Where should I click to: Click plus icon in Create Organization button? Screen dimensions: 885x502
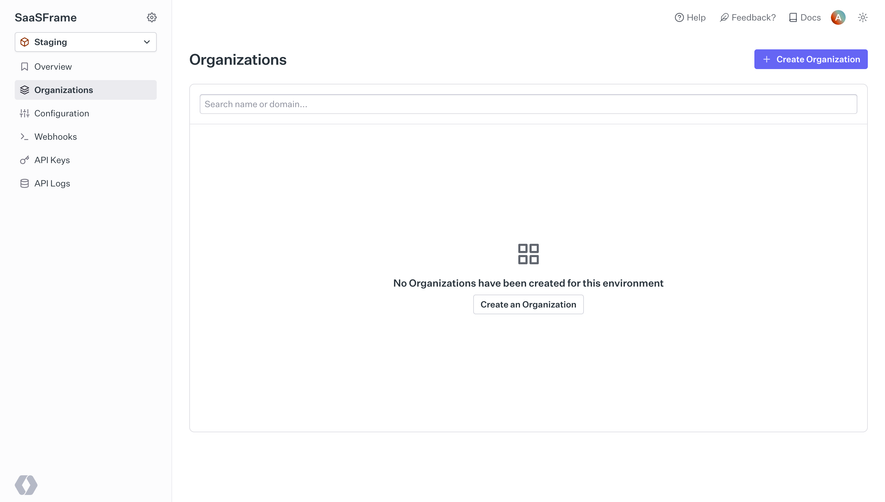(766, 59)
